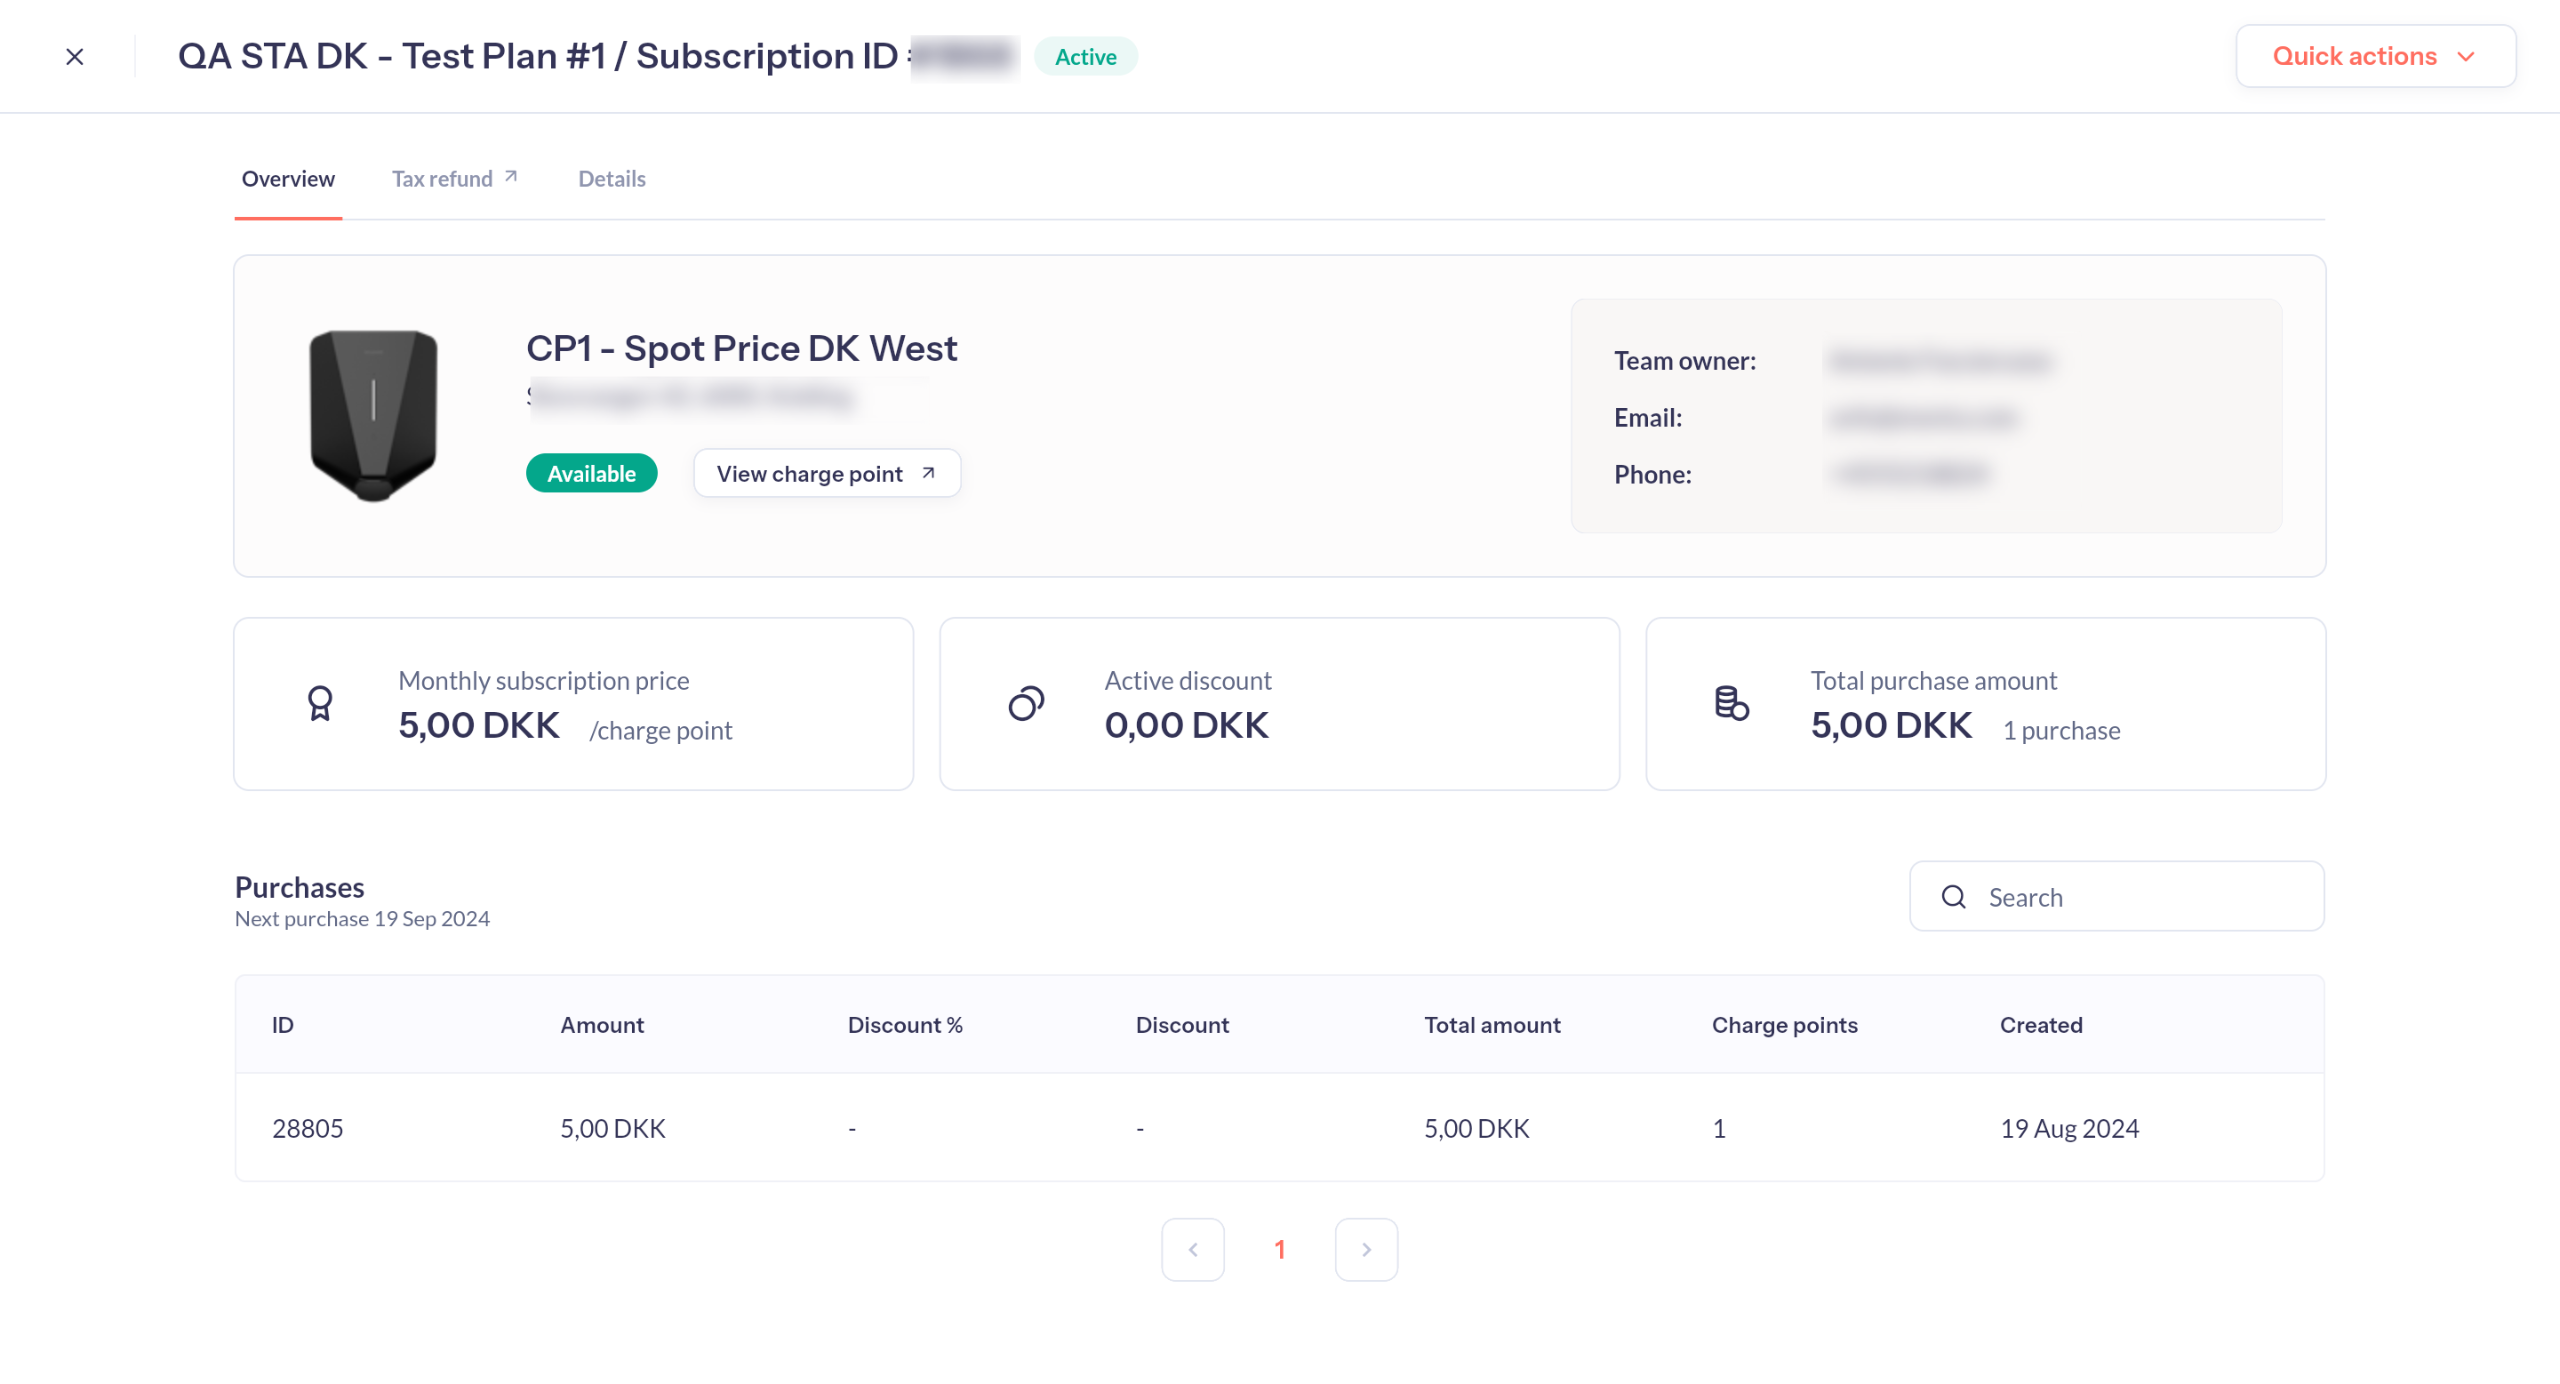Click the Created column header

[2040, 1025]
